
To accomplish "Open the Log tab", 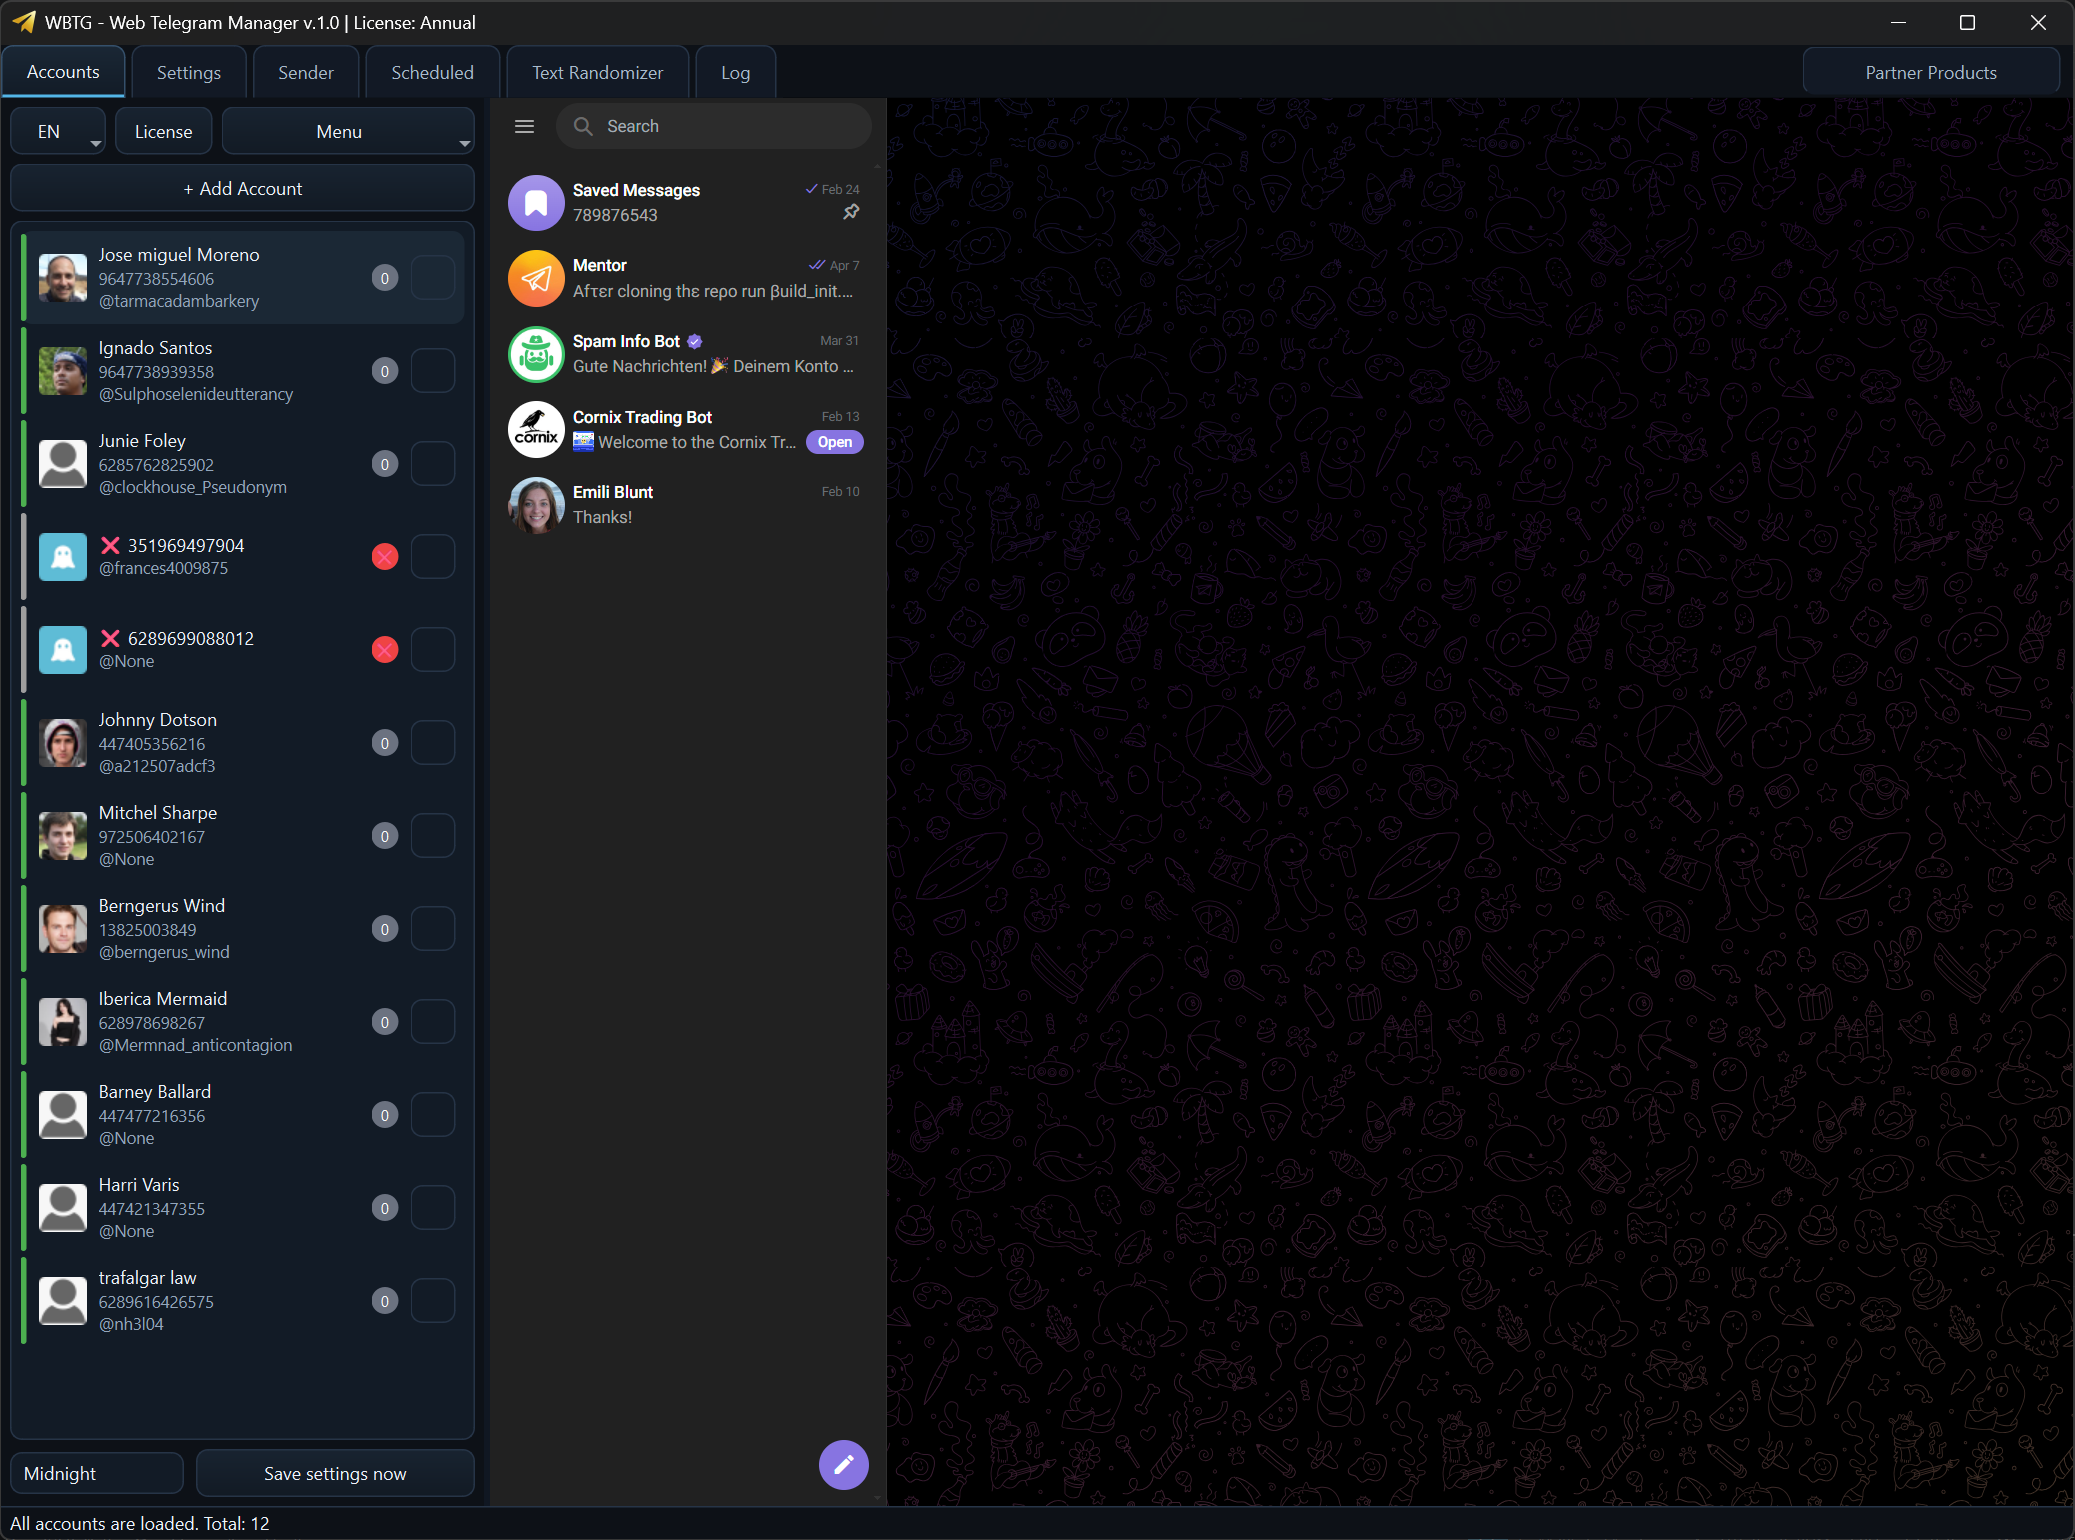I will [735, 73].
